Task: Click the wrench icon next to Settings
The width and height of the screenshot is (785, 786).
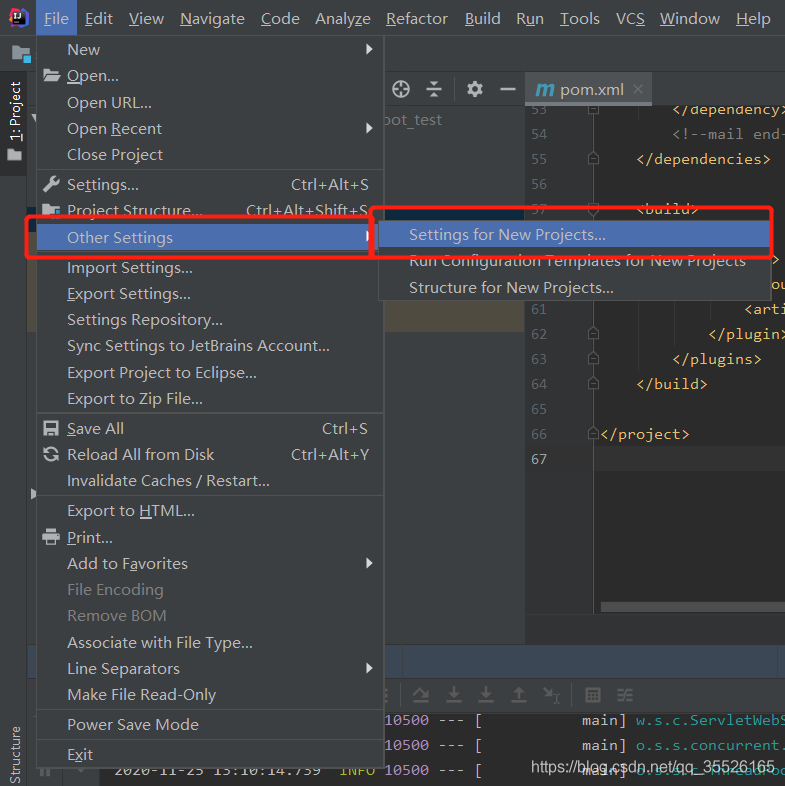Action: point(51,184)
